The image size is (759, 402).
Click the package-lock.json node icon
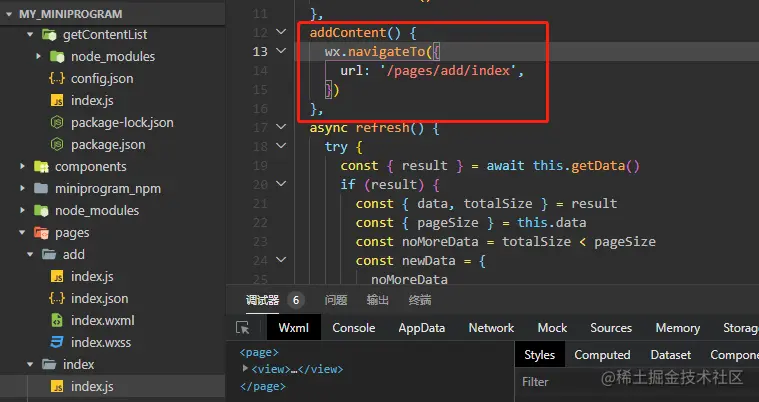pyautogui.click(x=57, y=123)
